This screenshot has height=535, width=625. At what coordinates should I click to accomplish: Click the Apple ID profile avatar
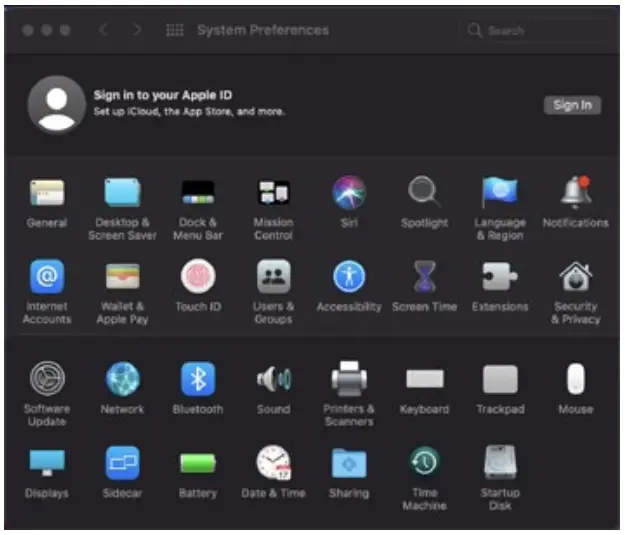pos(57,105)
